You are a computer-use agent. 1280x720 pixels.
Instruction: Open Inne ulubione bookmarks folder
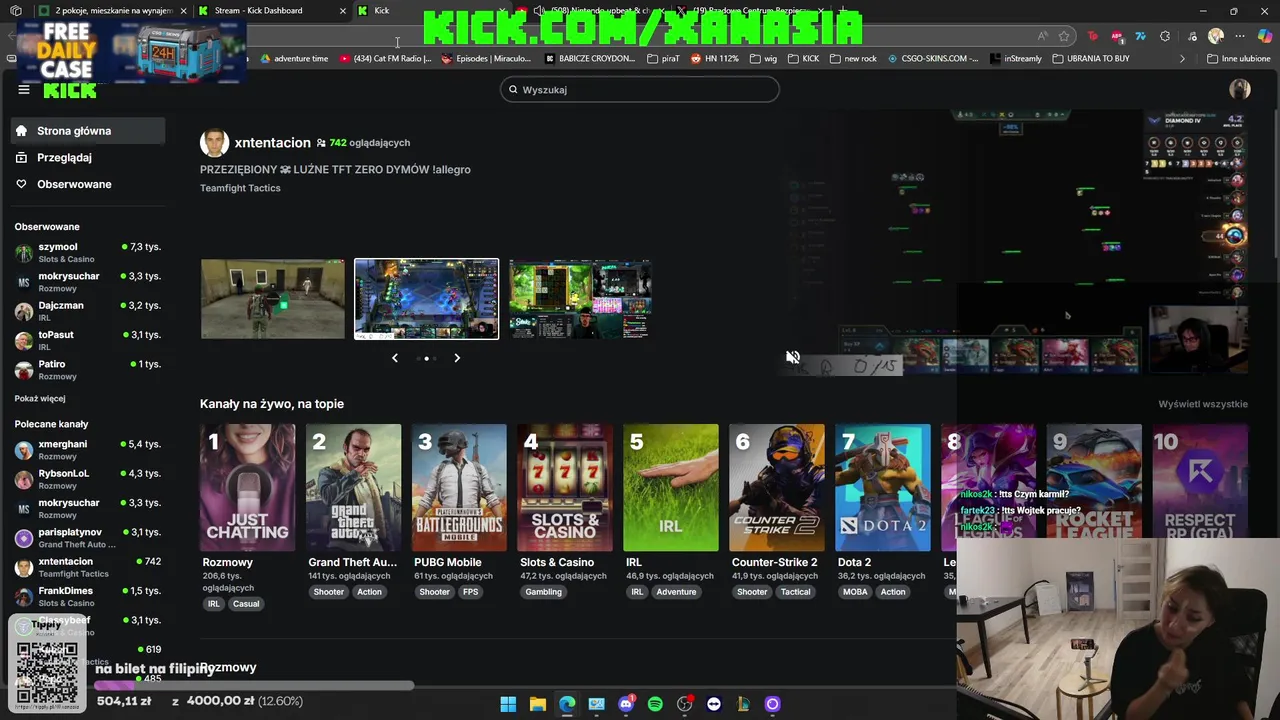pos(1238,58)
